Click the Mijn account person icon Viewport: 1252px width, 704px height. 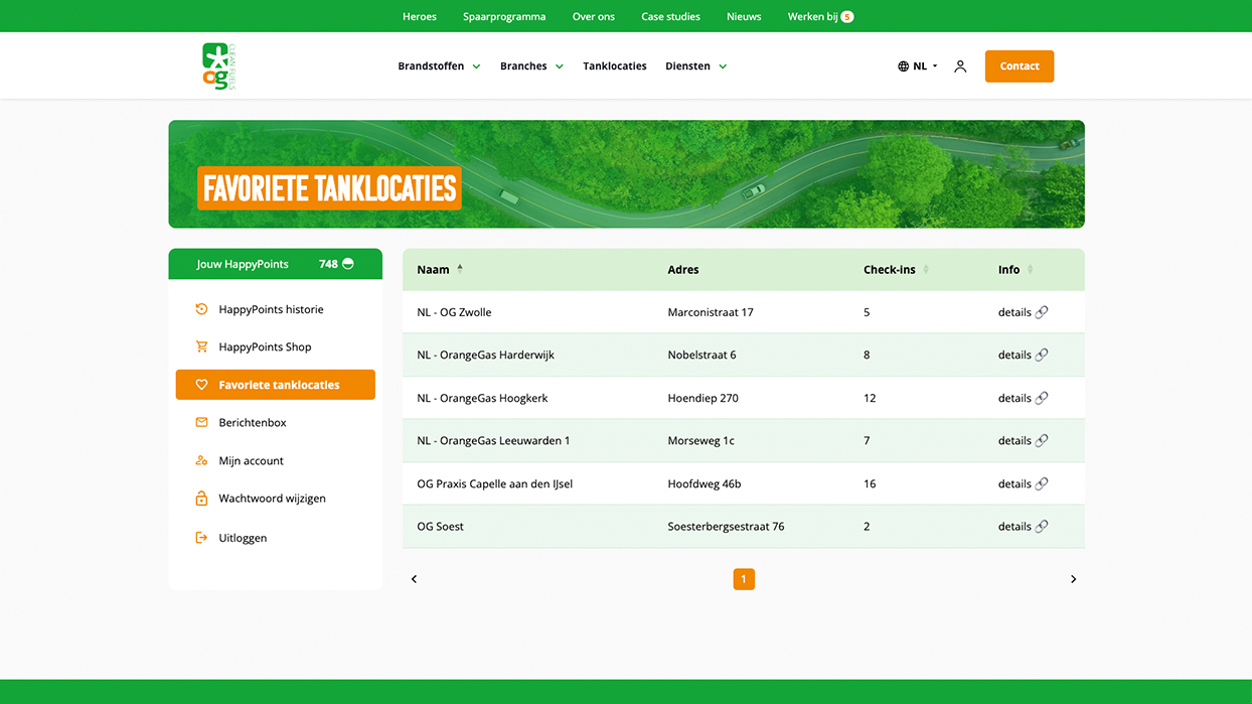click(x=201, y=461)
